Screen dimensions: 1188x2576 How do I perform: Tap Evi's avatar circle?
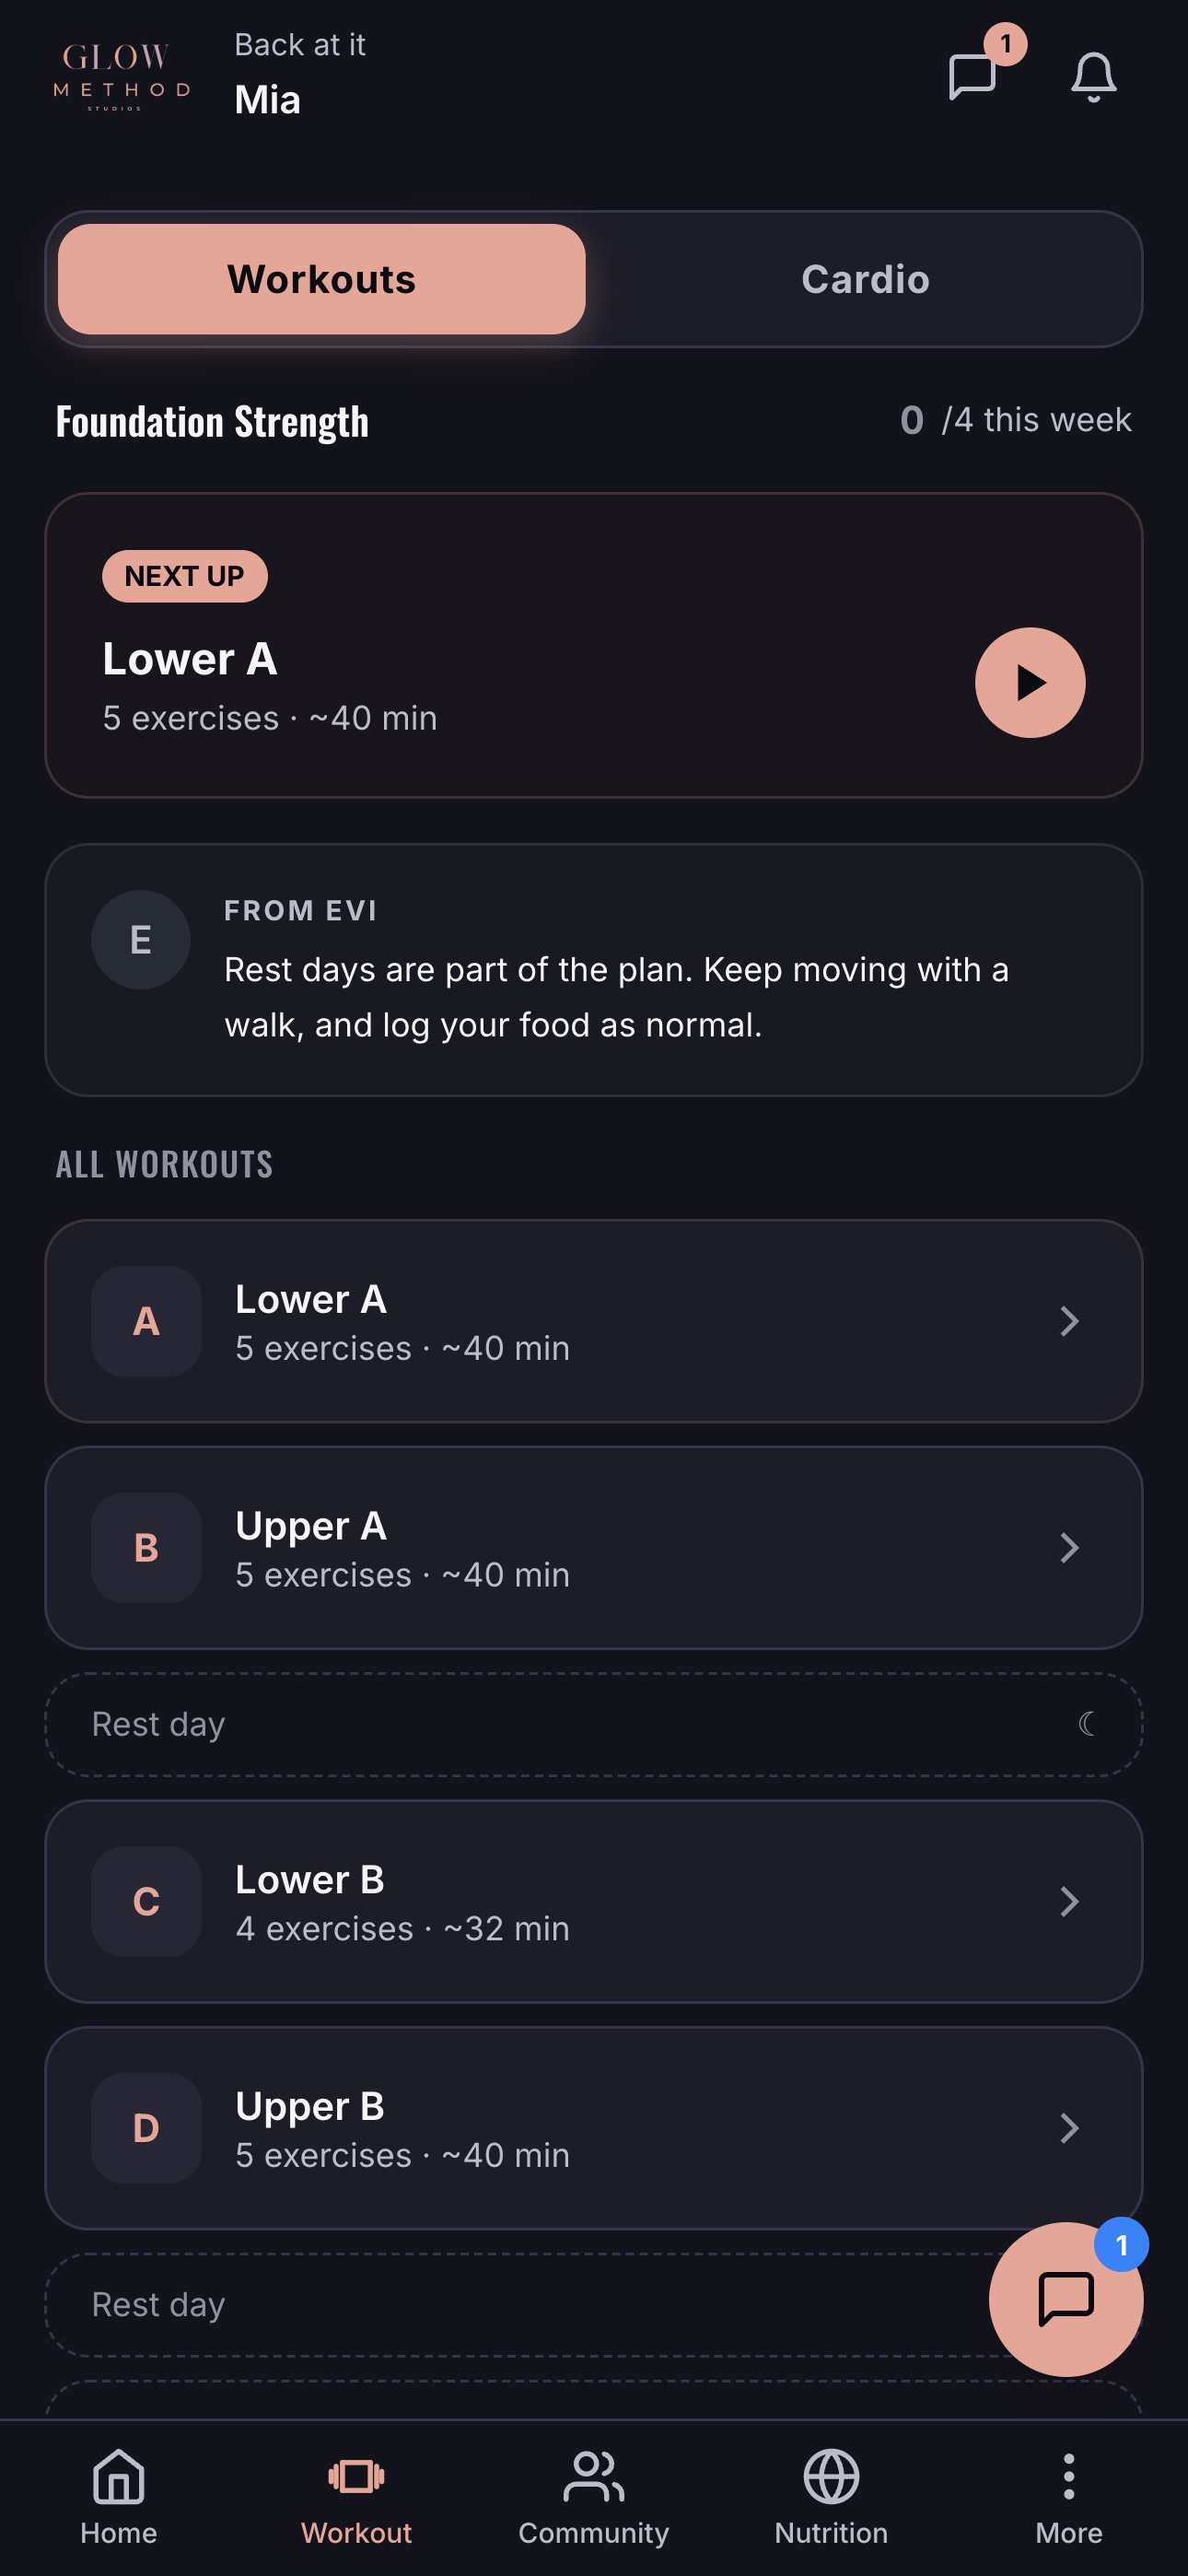(x=141, y=940)
